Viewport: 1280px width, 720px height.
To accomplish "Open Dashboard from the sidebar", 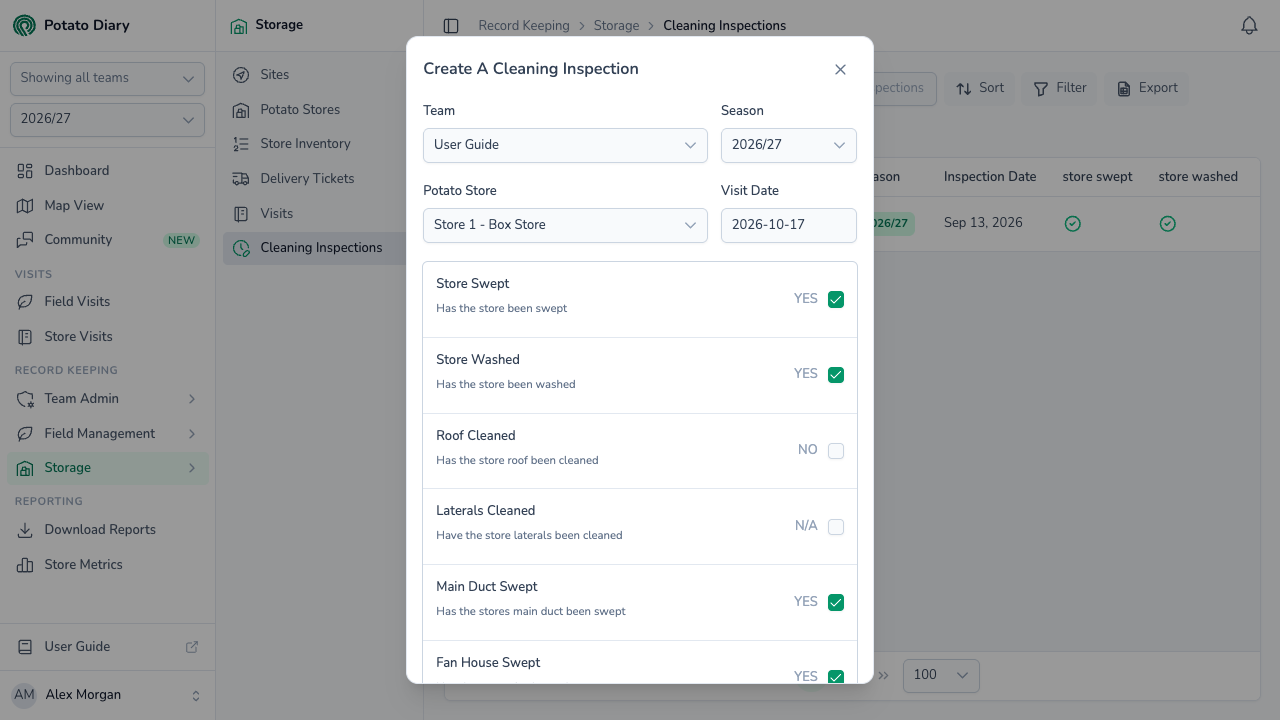I will point(107,171).
